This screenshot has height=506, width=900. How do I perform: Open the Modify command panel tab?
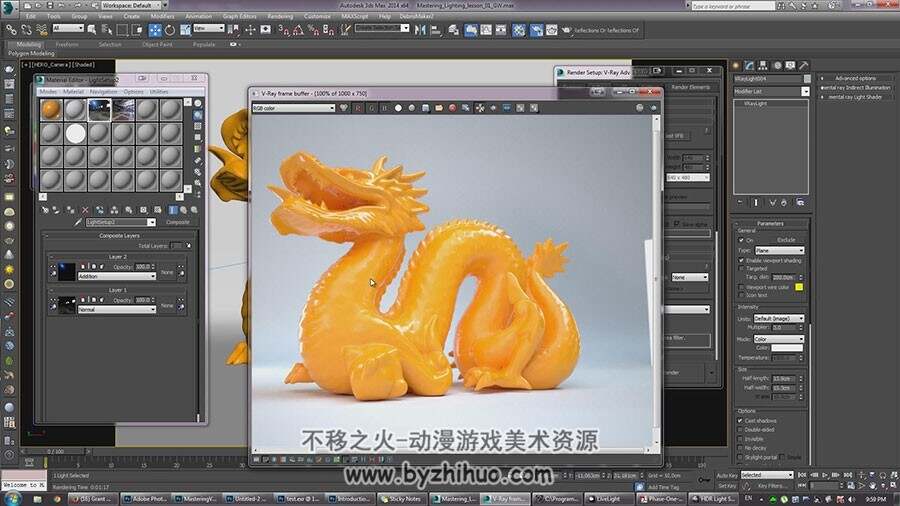750,65
